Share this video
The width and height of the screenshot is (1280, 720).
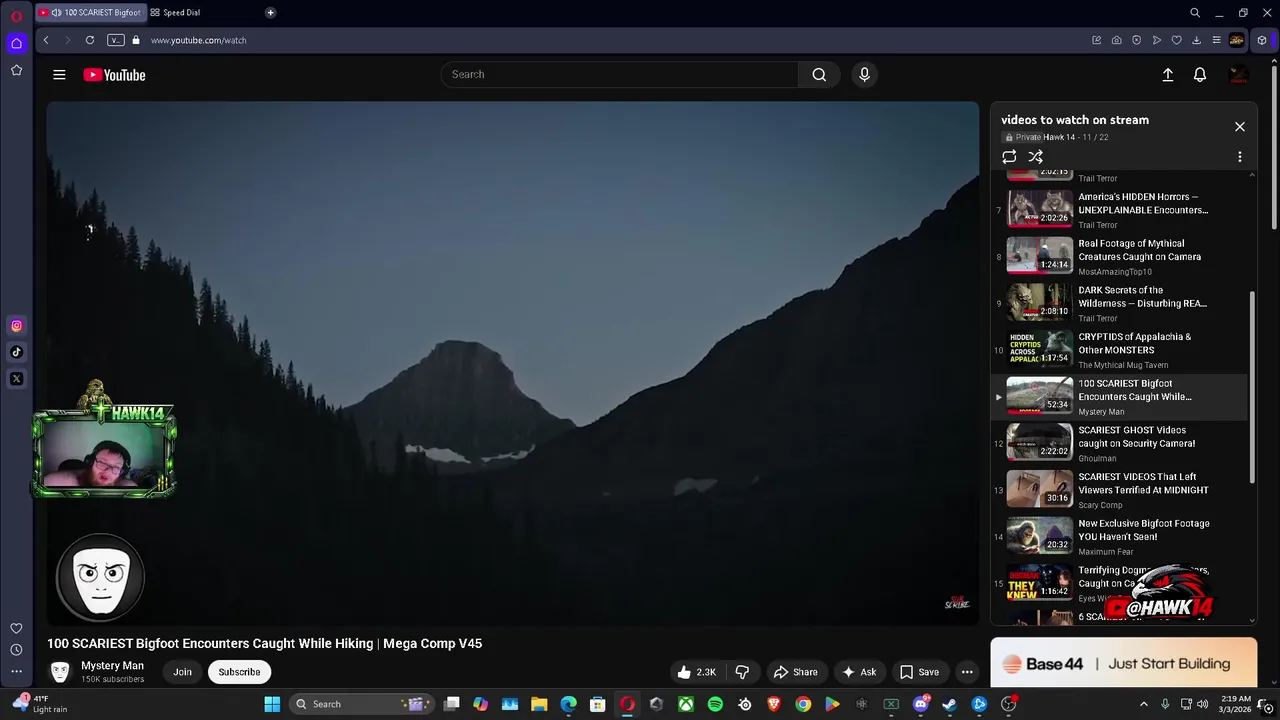pyautogui.click(x=795, y=672)
